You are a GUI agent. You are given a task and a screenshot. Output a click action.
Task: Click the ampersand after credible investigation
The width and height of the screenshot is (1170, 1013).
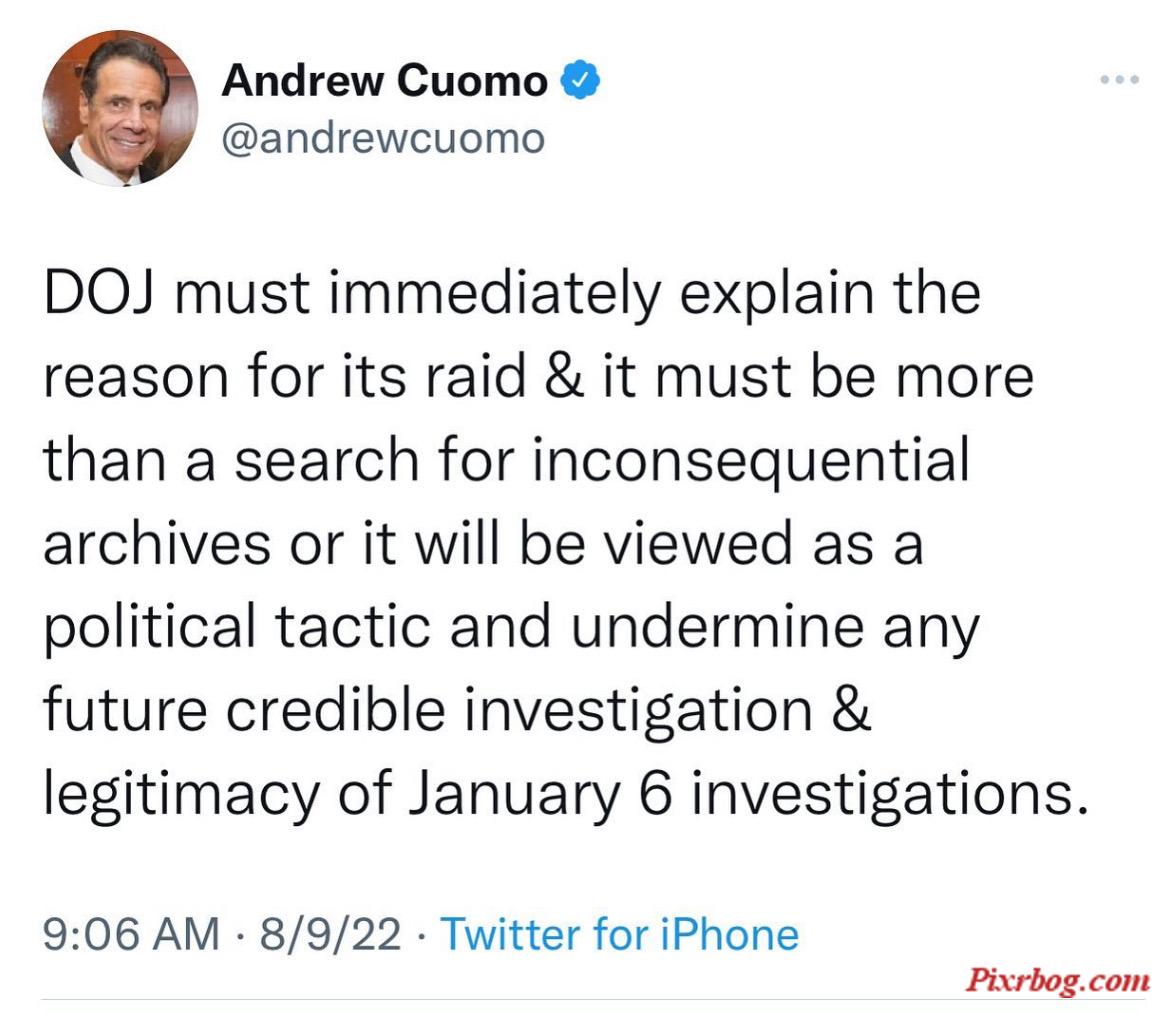pos(851,711)
